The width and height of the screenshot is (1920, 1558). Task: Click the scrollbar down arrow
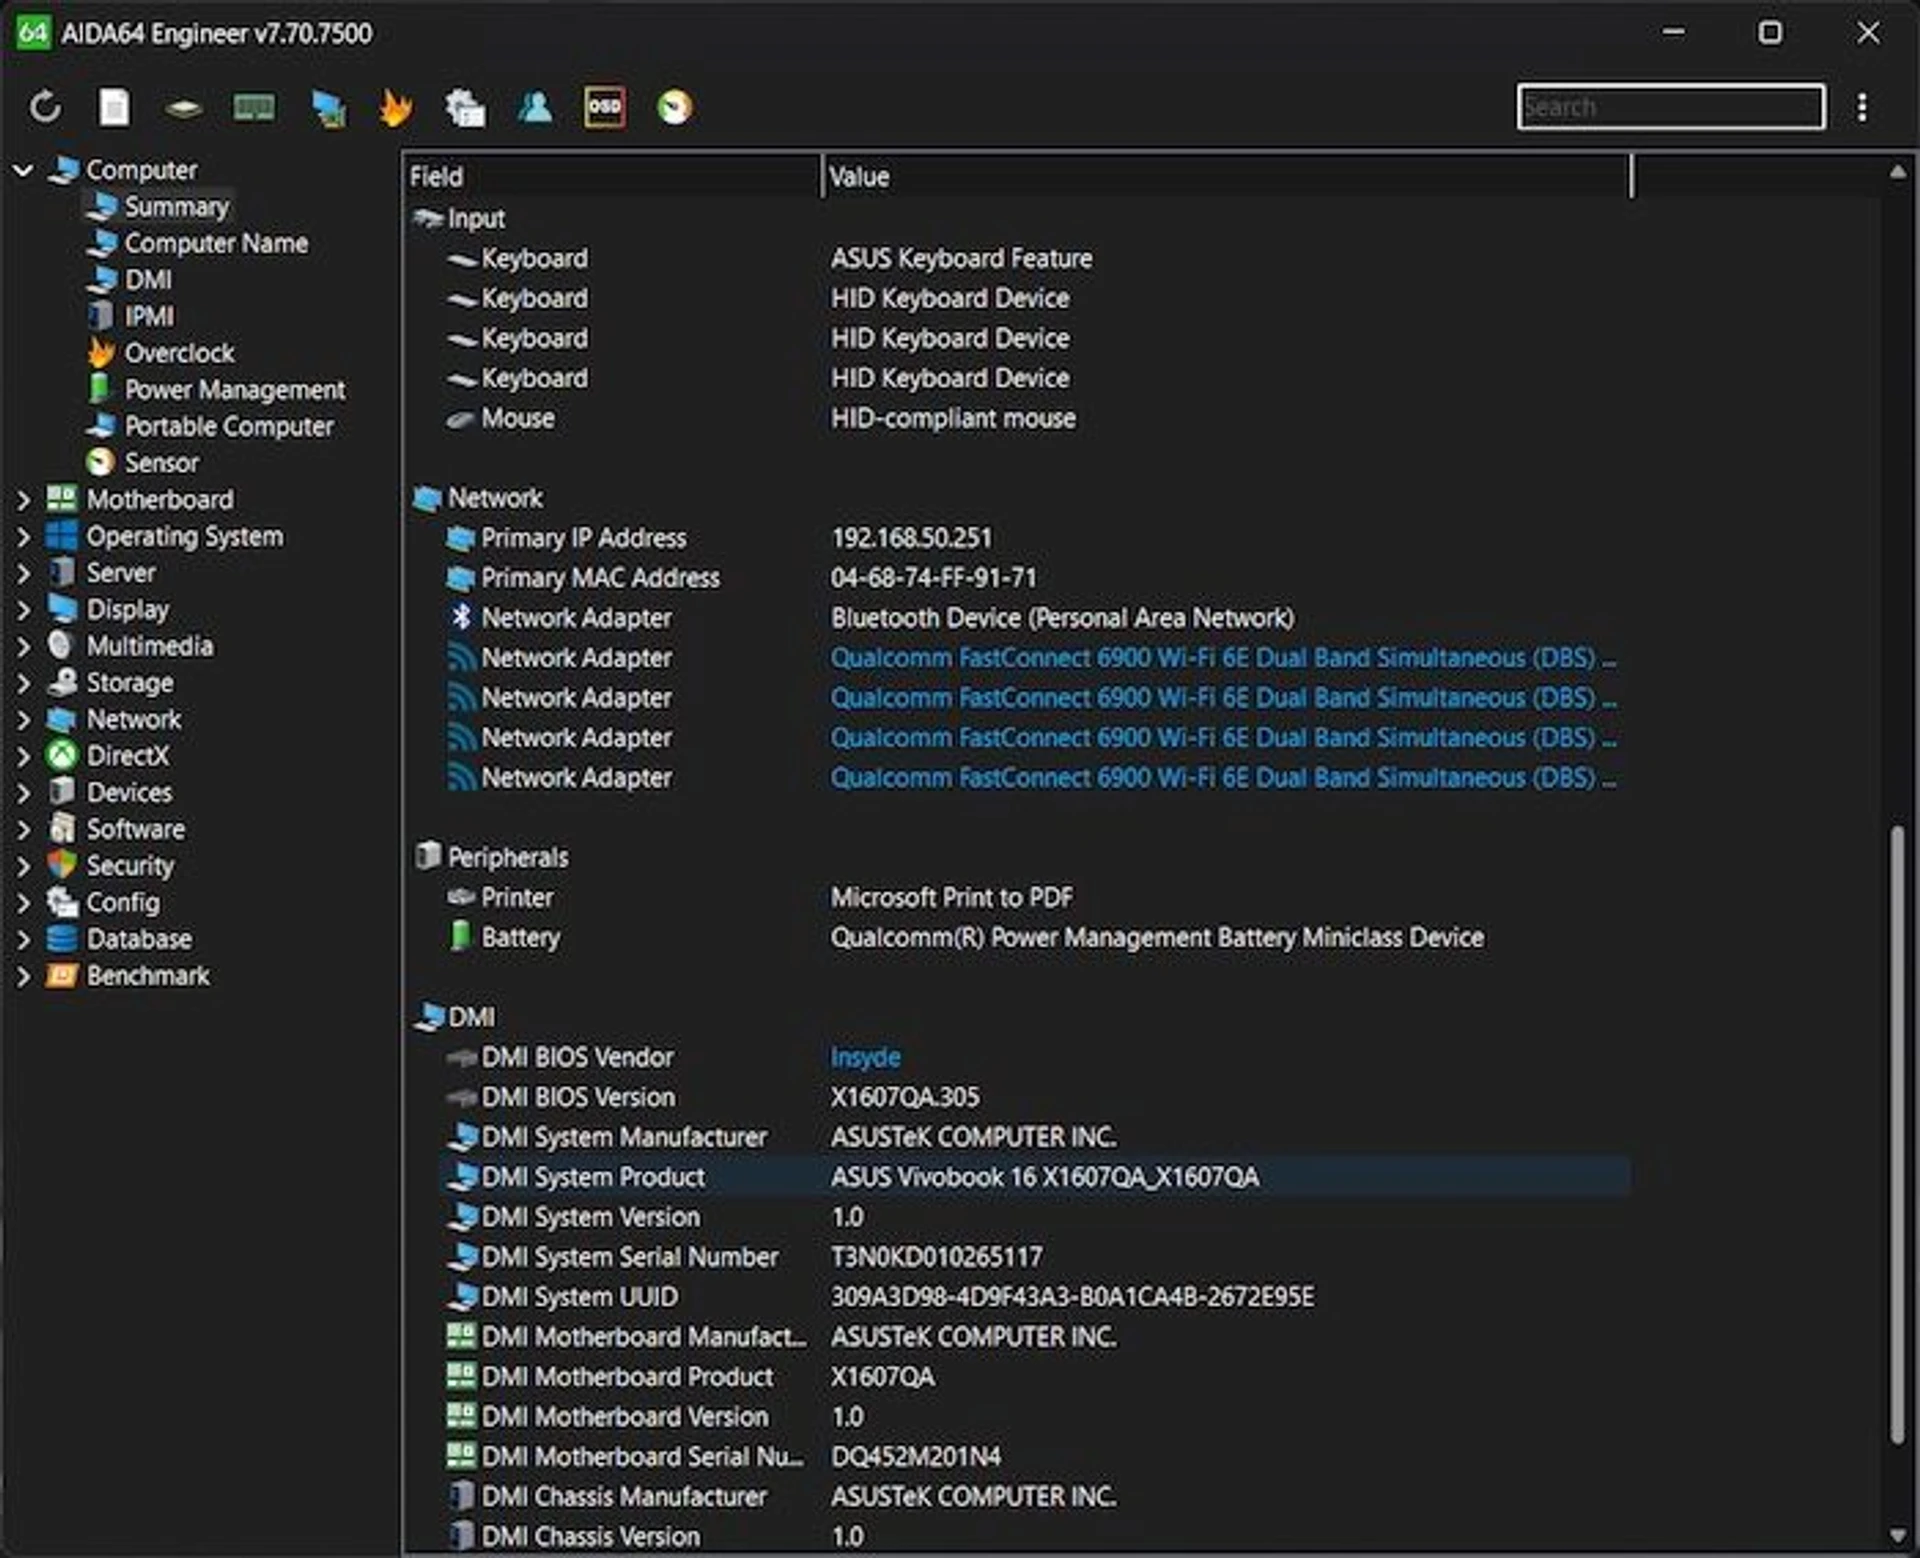click(1897, 1535)
